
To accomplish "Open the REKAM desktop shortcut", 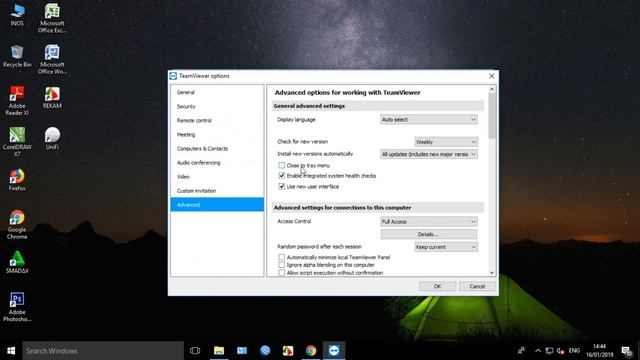I will tap(52, 98).
